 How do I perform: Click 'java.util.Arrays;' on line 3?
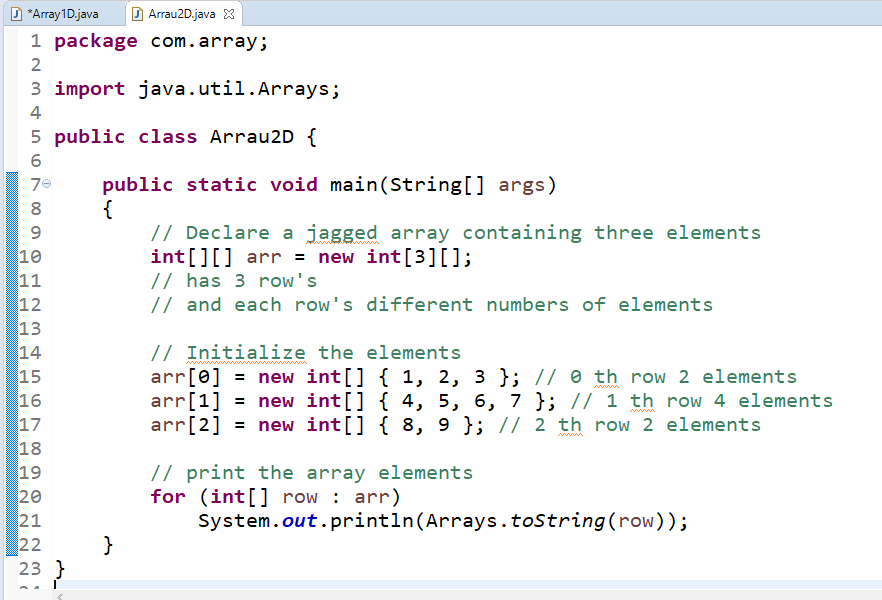click(x=239, y=89)
